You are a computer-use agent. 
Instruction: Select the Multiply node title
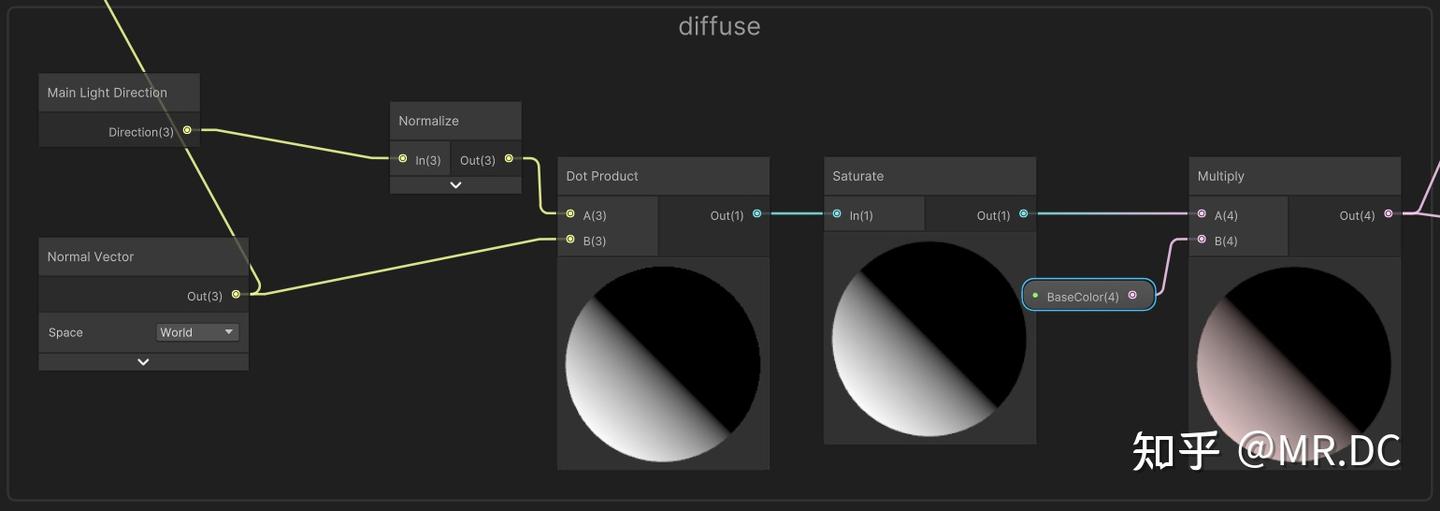click(1221, 175)
